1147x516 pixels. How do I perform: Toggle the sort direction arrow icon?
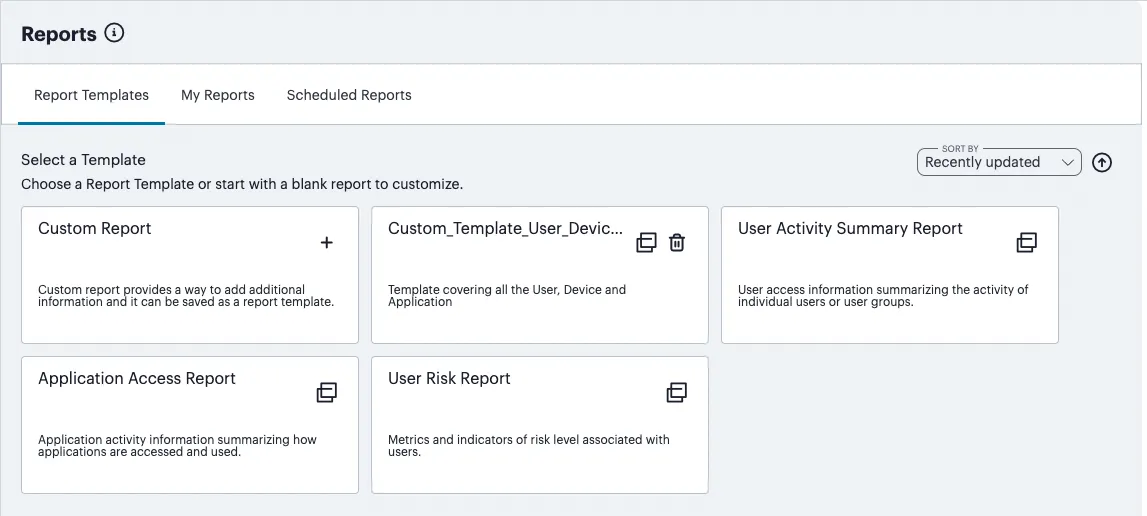1102,162
